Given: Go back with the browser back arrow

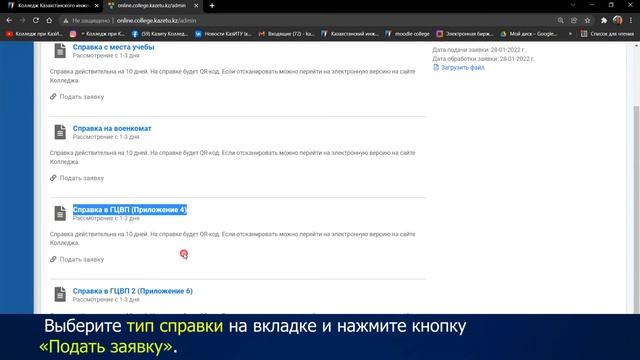Looking at the screenshot, I should [9, 20].
